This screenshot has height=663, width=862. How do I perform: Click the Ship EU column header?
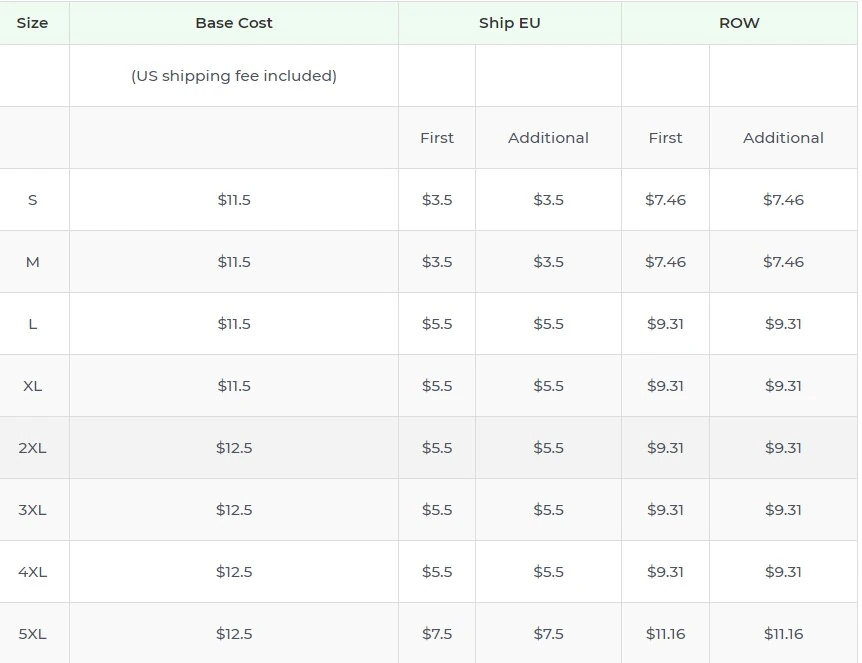tap(510, 22)
